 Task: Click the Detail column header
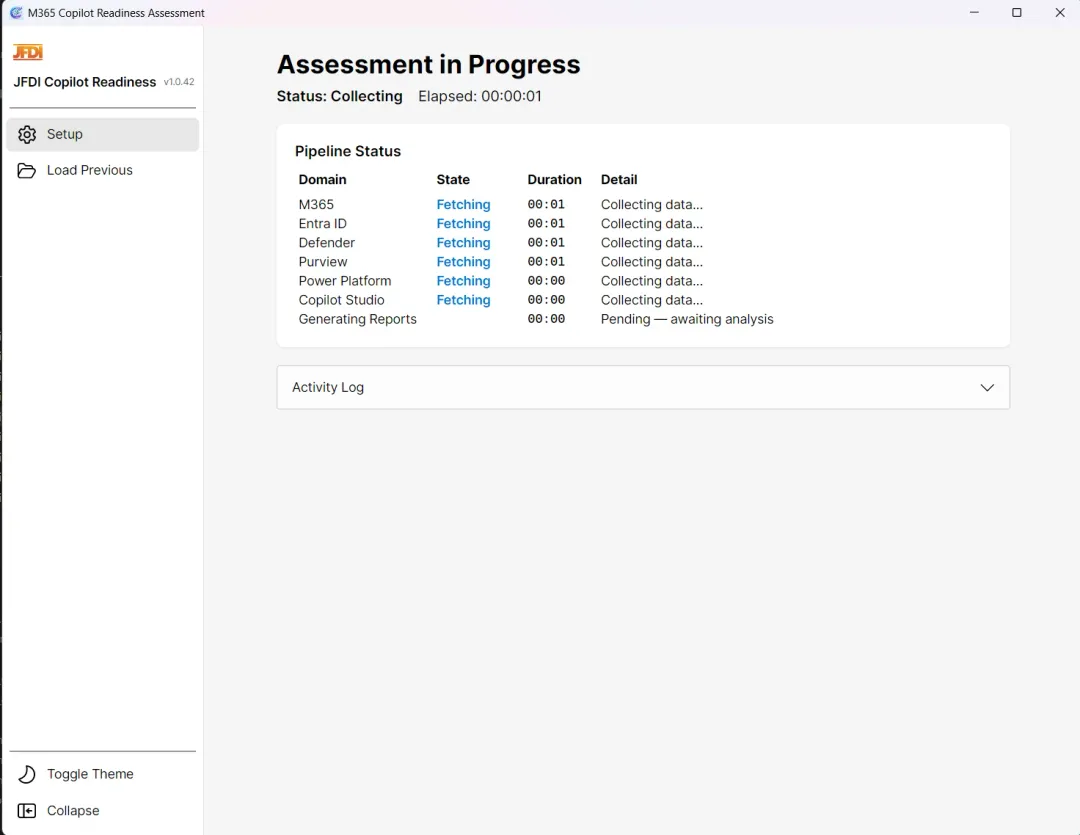pyautogui.click(x=619, y=180)
